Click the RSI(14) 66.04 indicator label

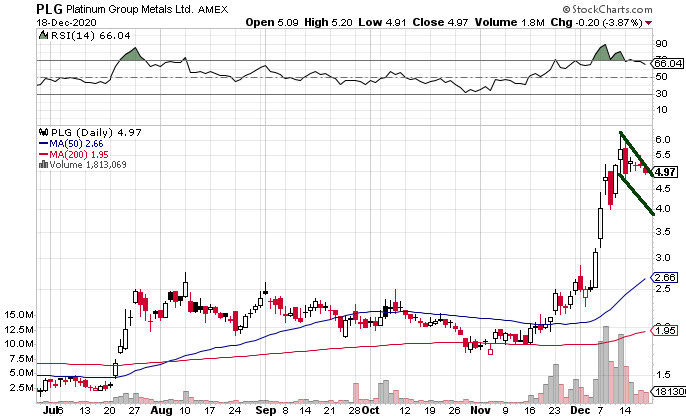coord(91,35)
